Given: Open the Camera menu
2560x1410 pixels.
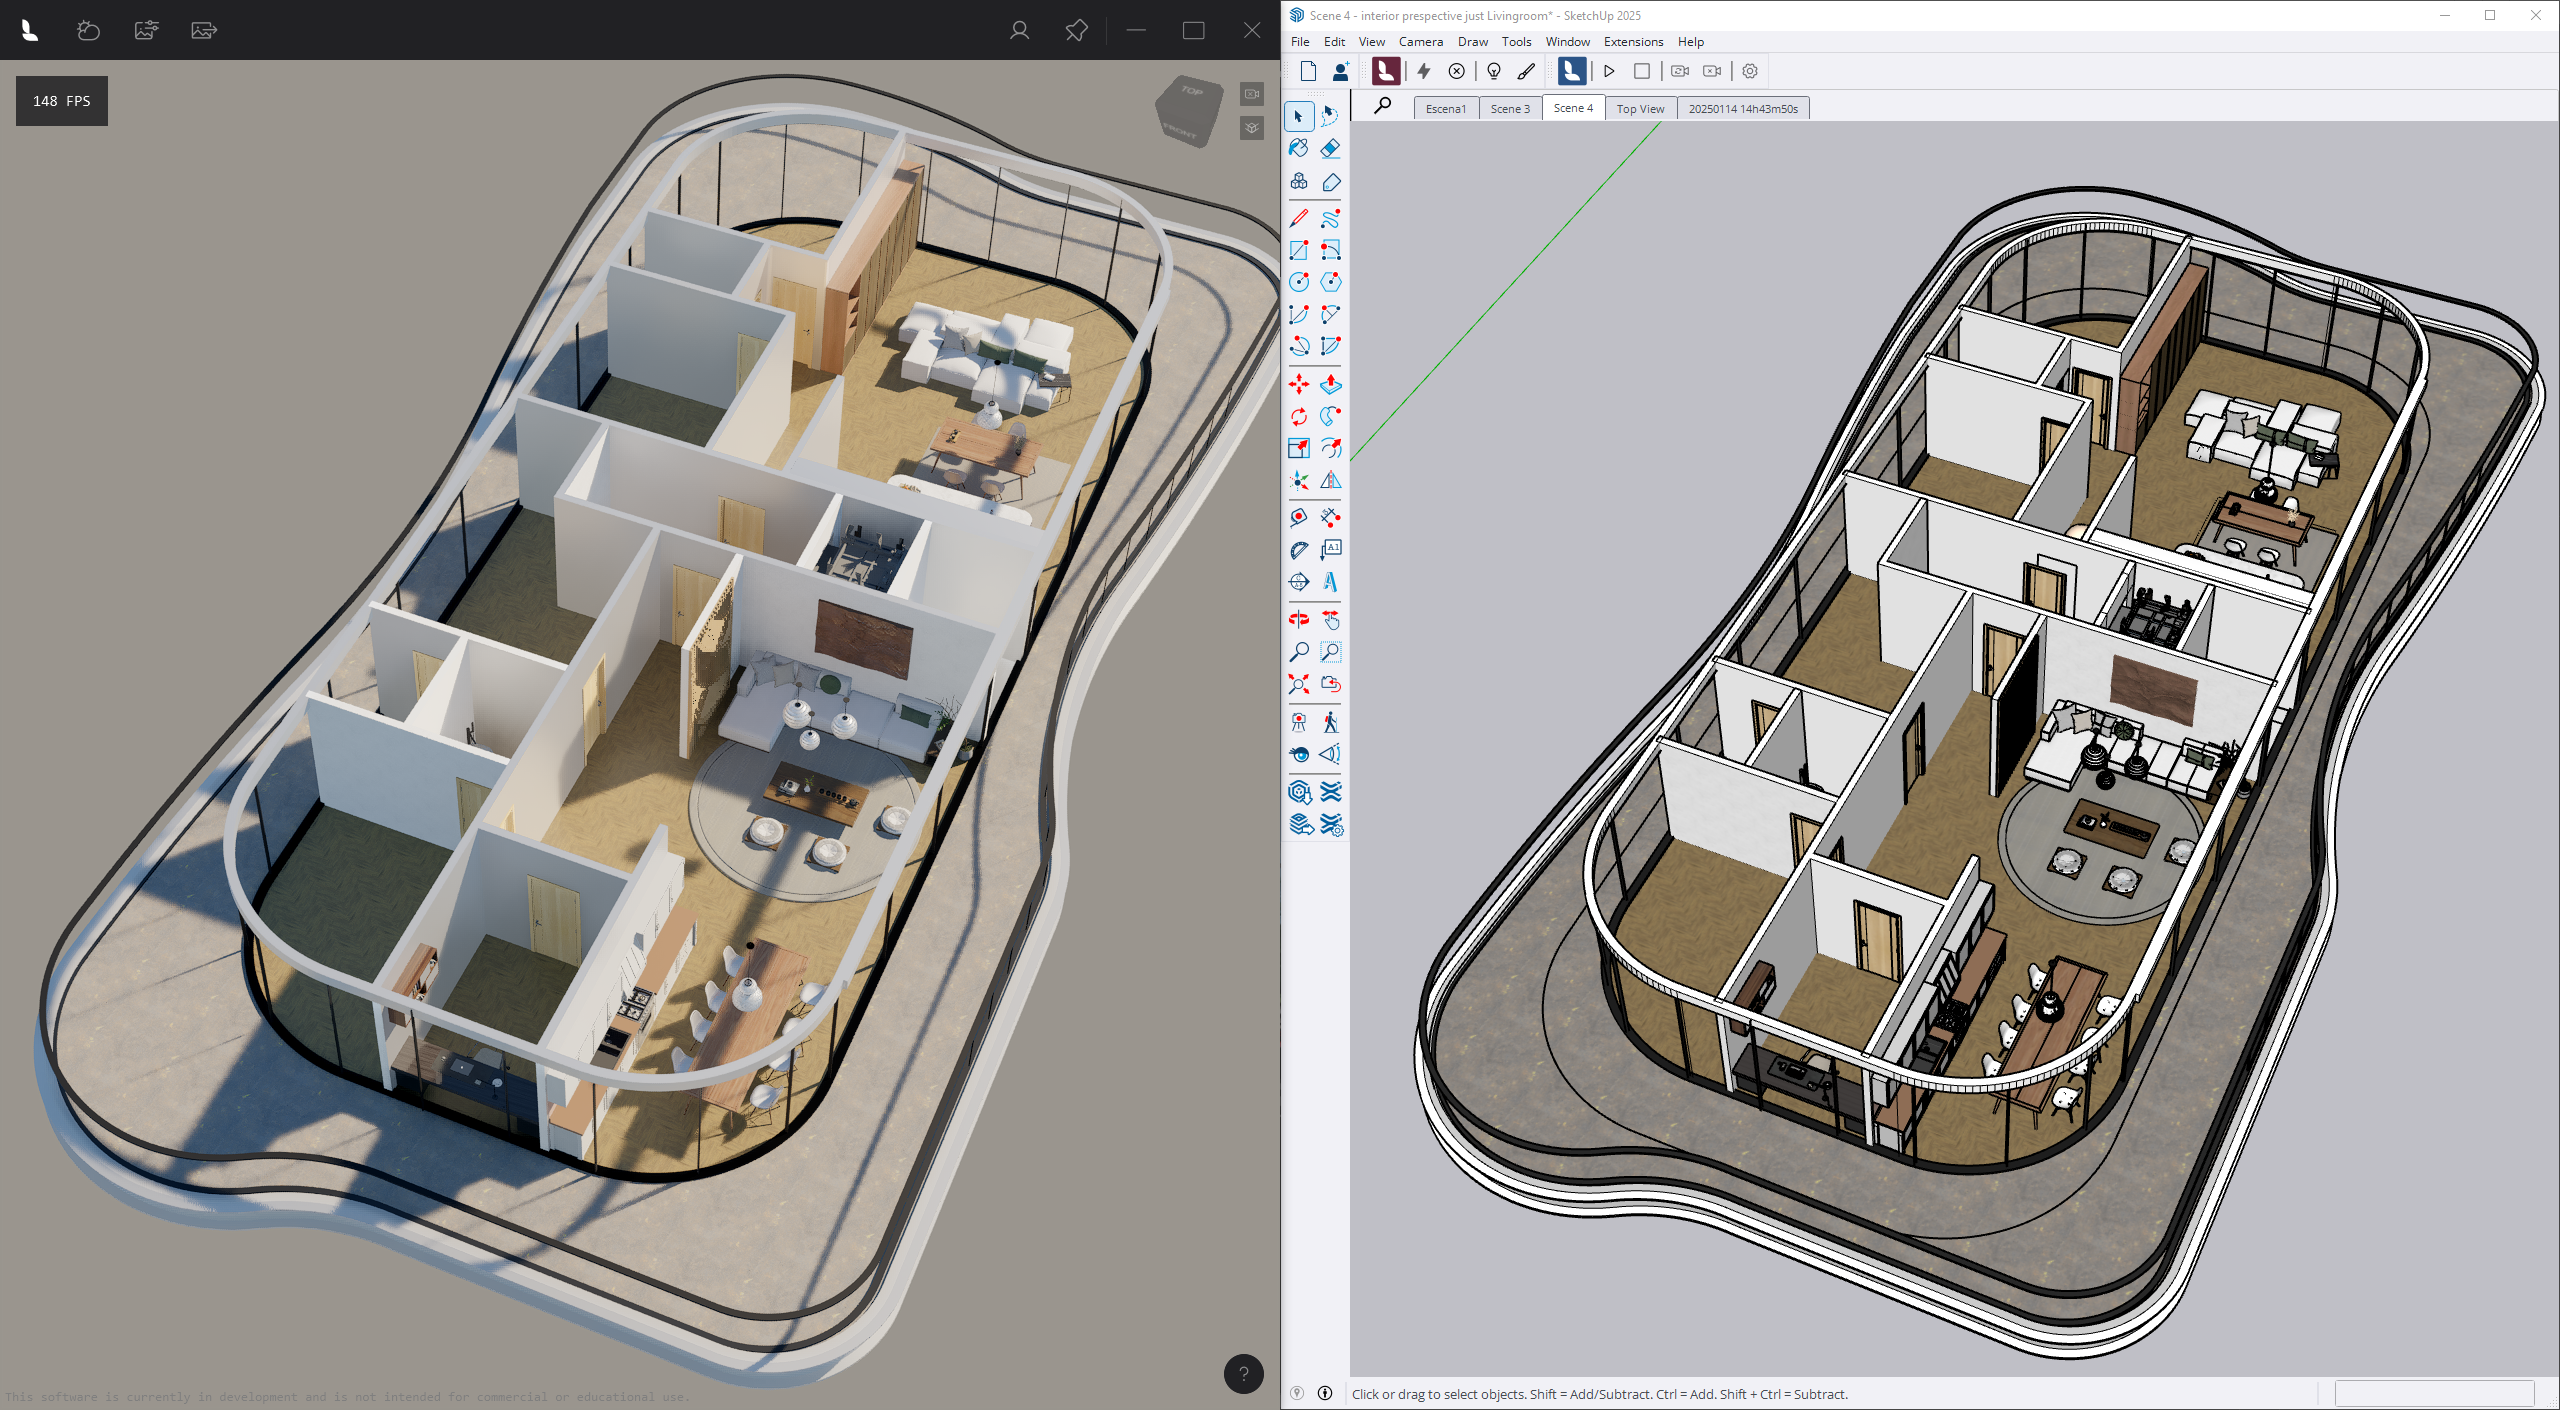Looking at the screenshot, I should (1420, 41).
